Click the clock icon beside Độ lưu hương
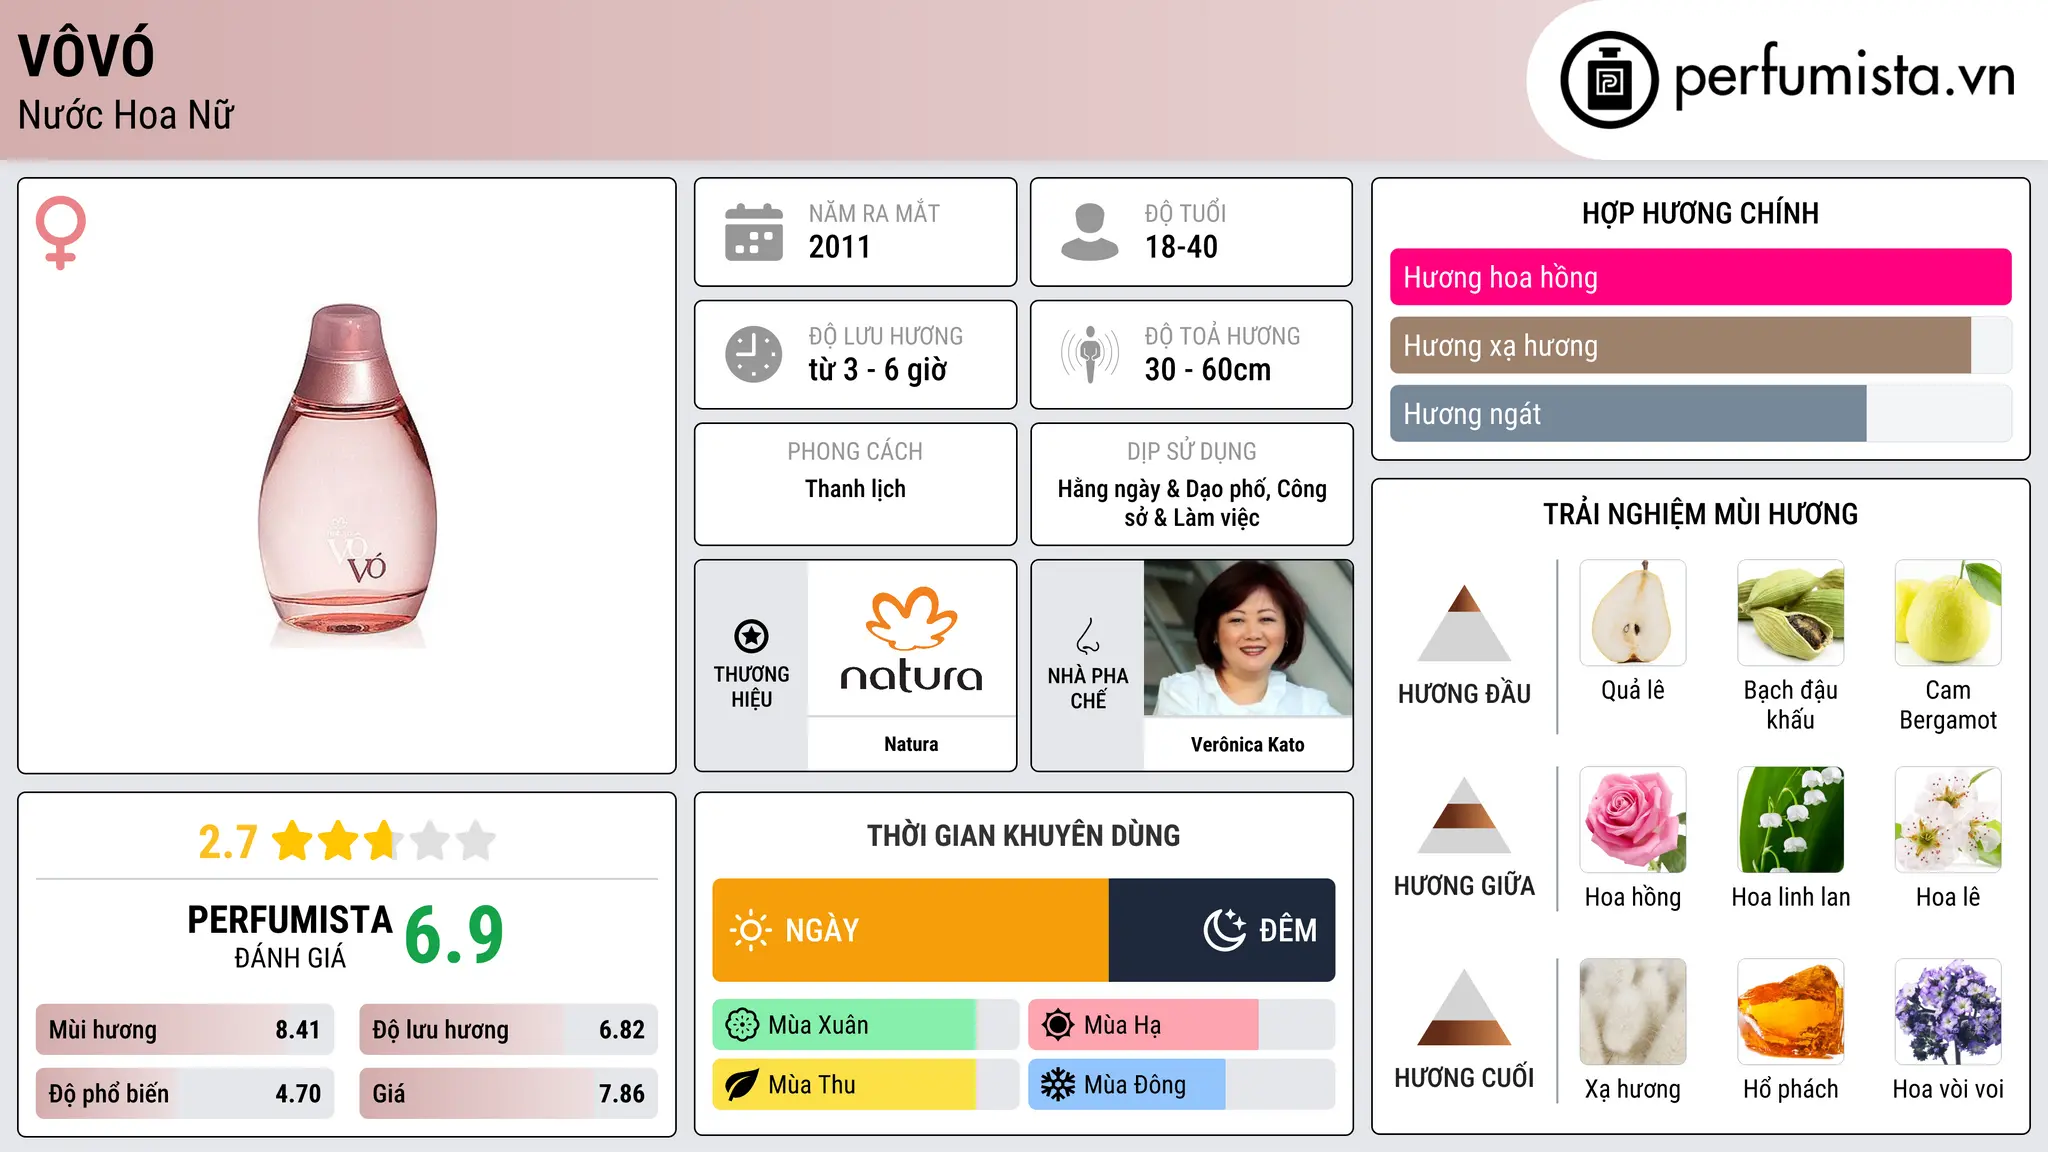 (754, 354)
